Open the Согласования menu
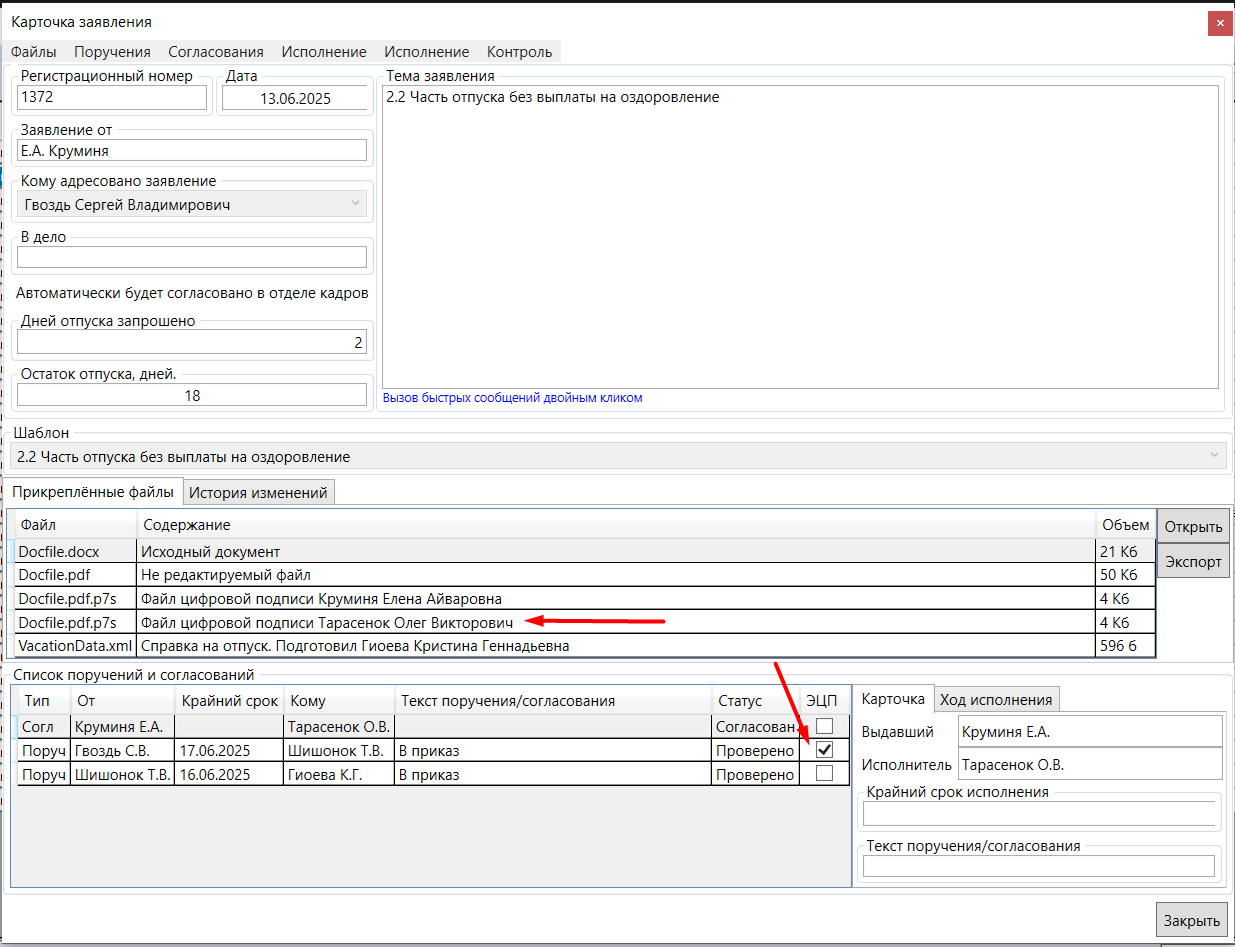 tap(215, 52)
